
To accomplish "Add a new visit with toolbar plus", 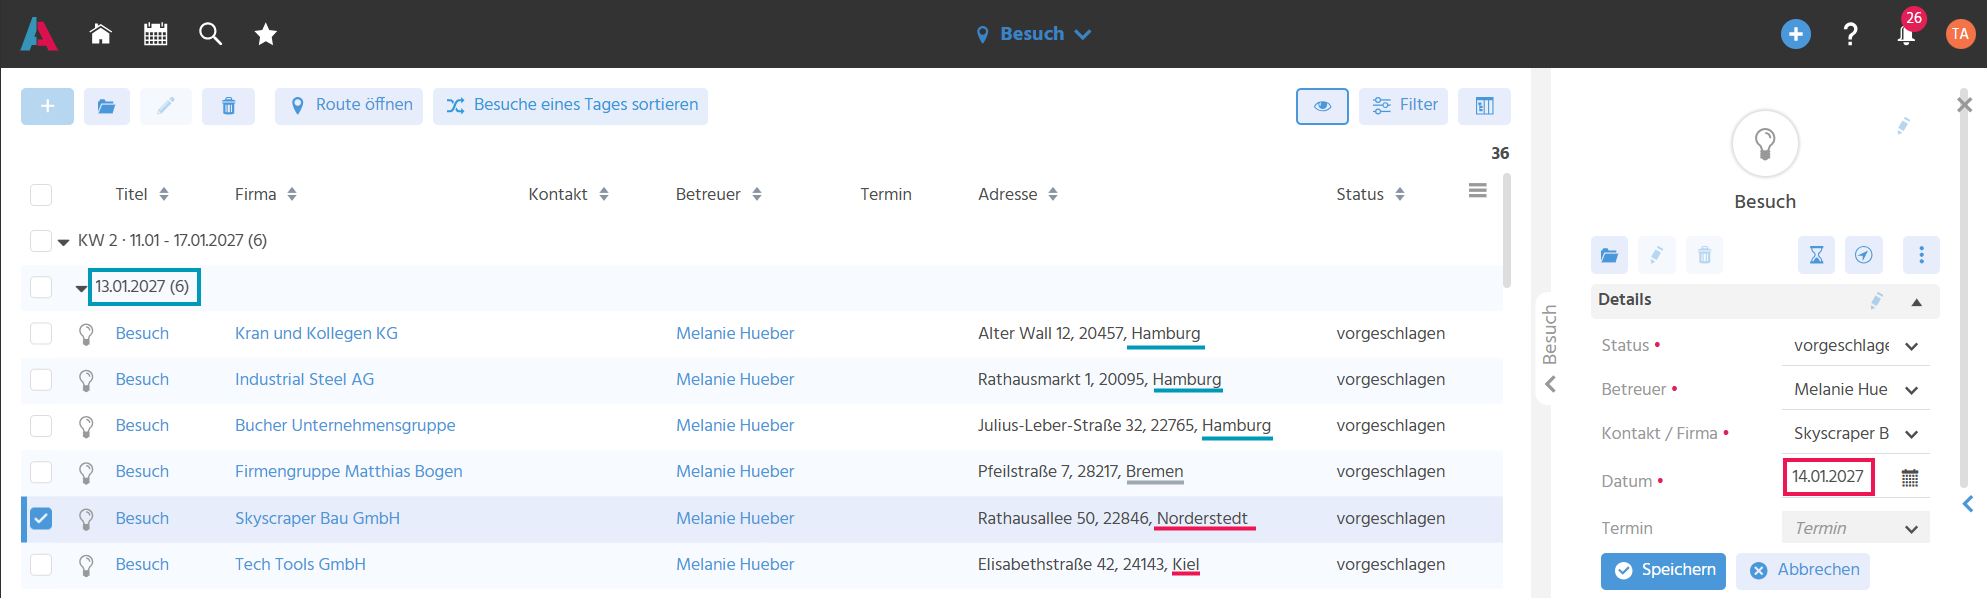I will click(x=47, y=106).
